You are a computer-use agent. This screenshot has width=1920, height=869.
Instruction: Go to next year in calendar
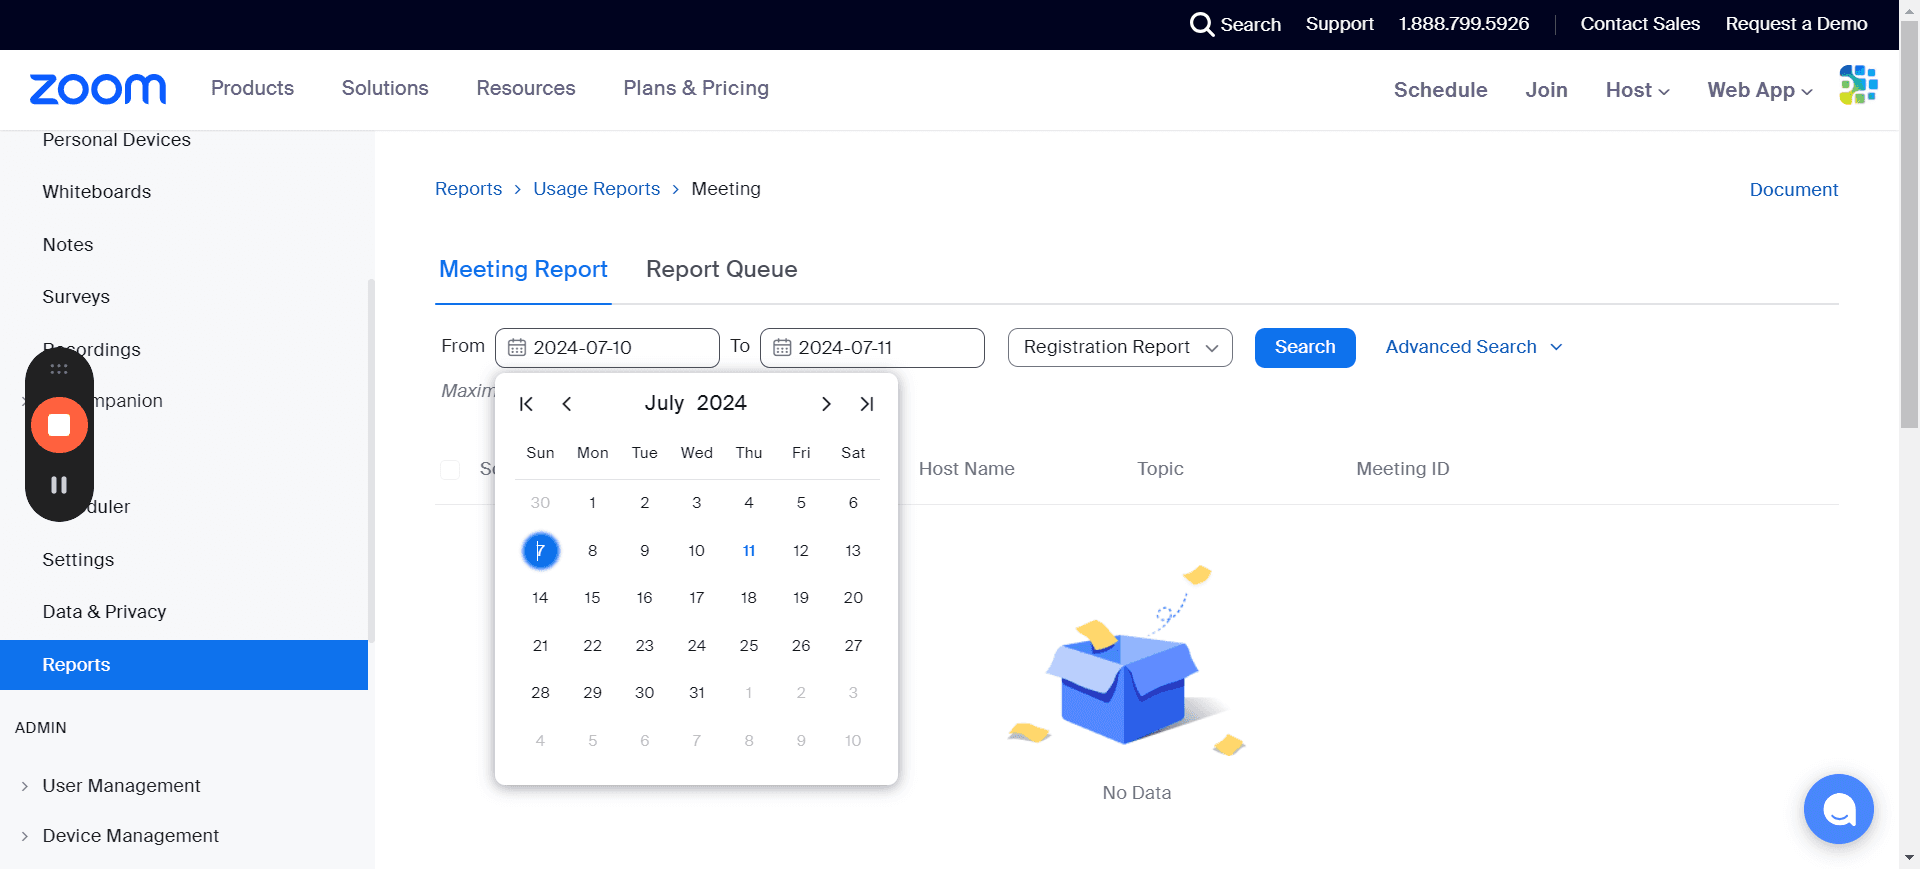867,404
